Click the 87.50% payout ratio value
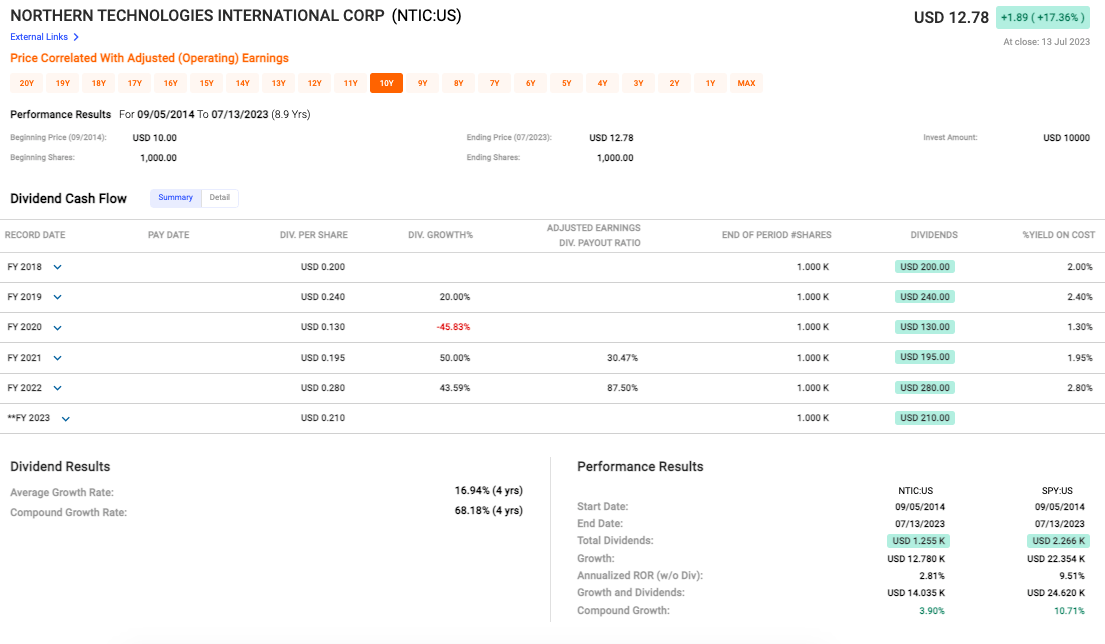The width and height of the screenshot is (1105, 644). point(622,388)
